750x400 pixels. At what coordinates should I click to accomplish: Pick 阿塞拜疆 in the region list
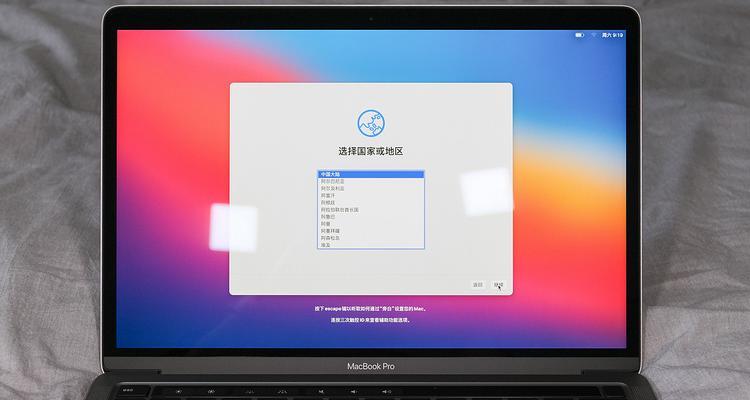371,231
